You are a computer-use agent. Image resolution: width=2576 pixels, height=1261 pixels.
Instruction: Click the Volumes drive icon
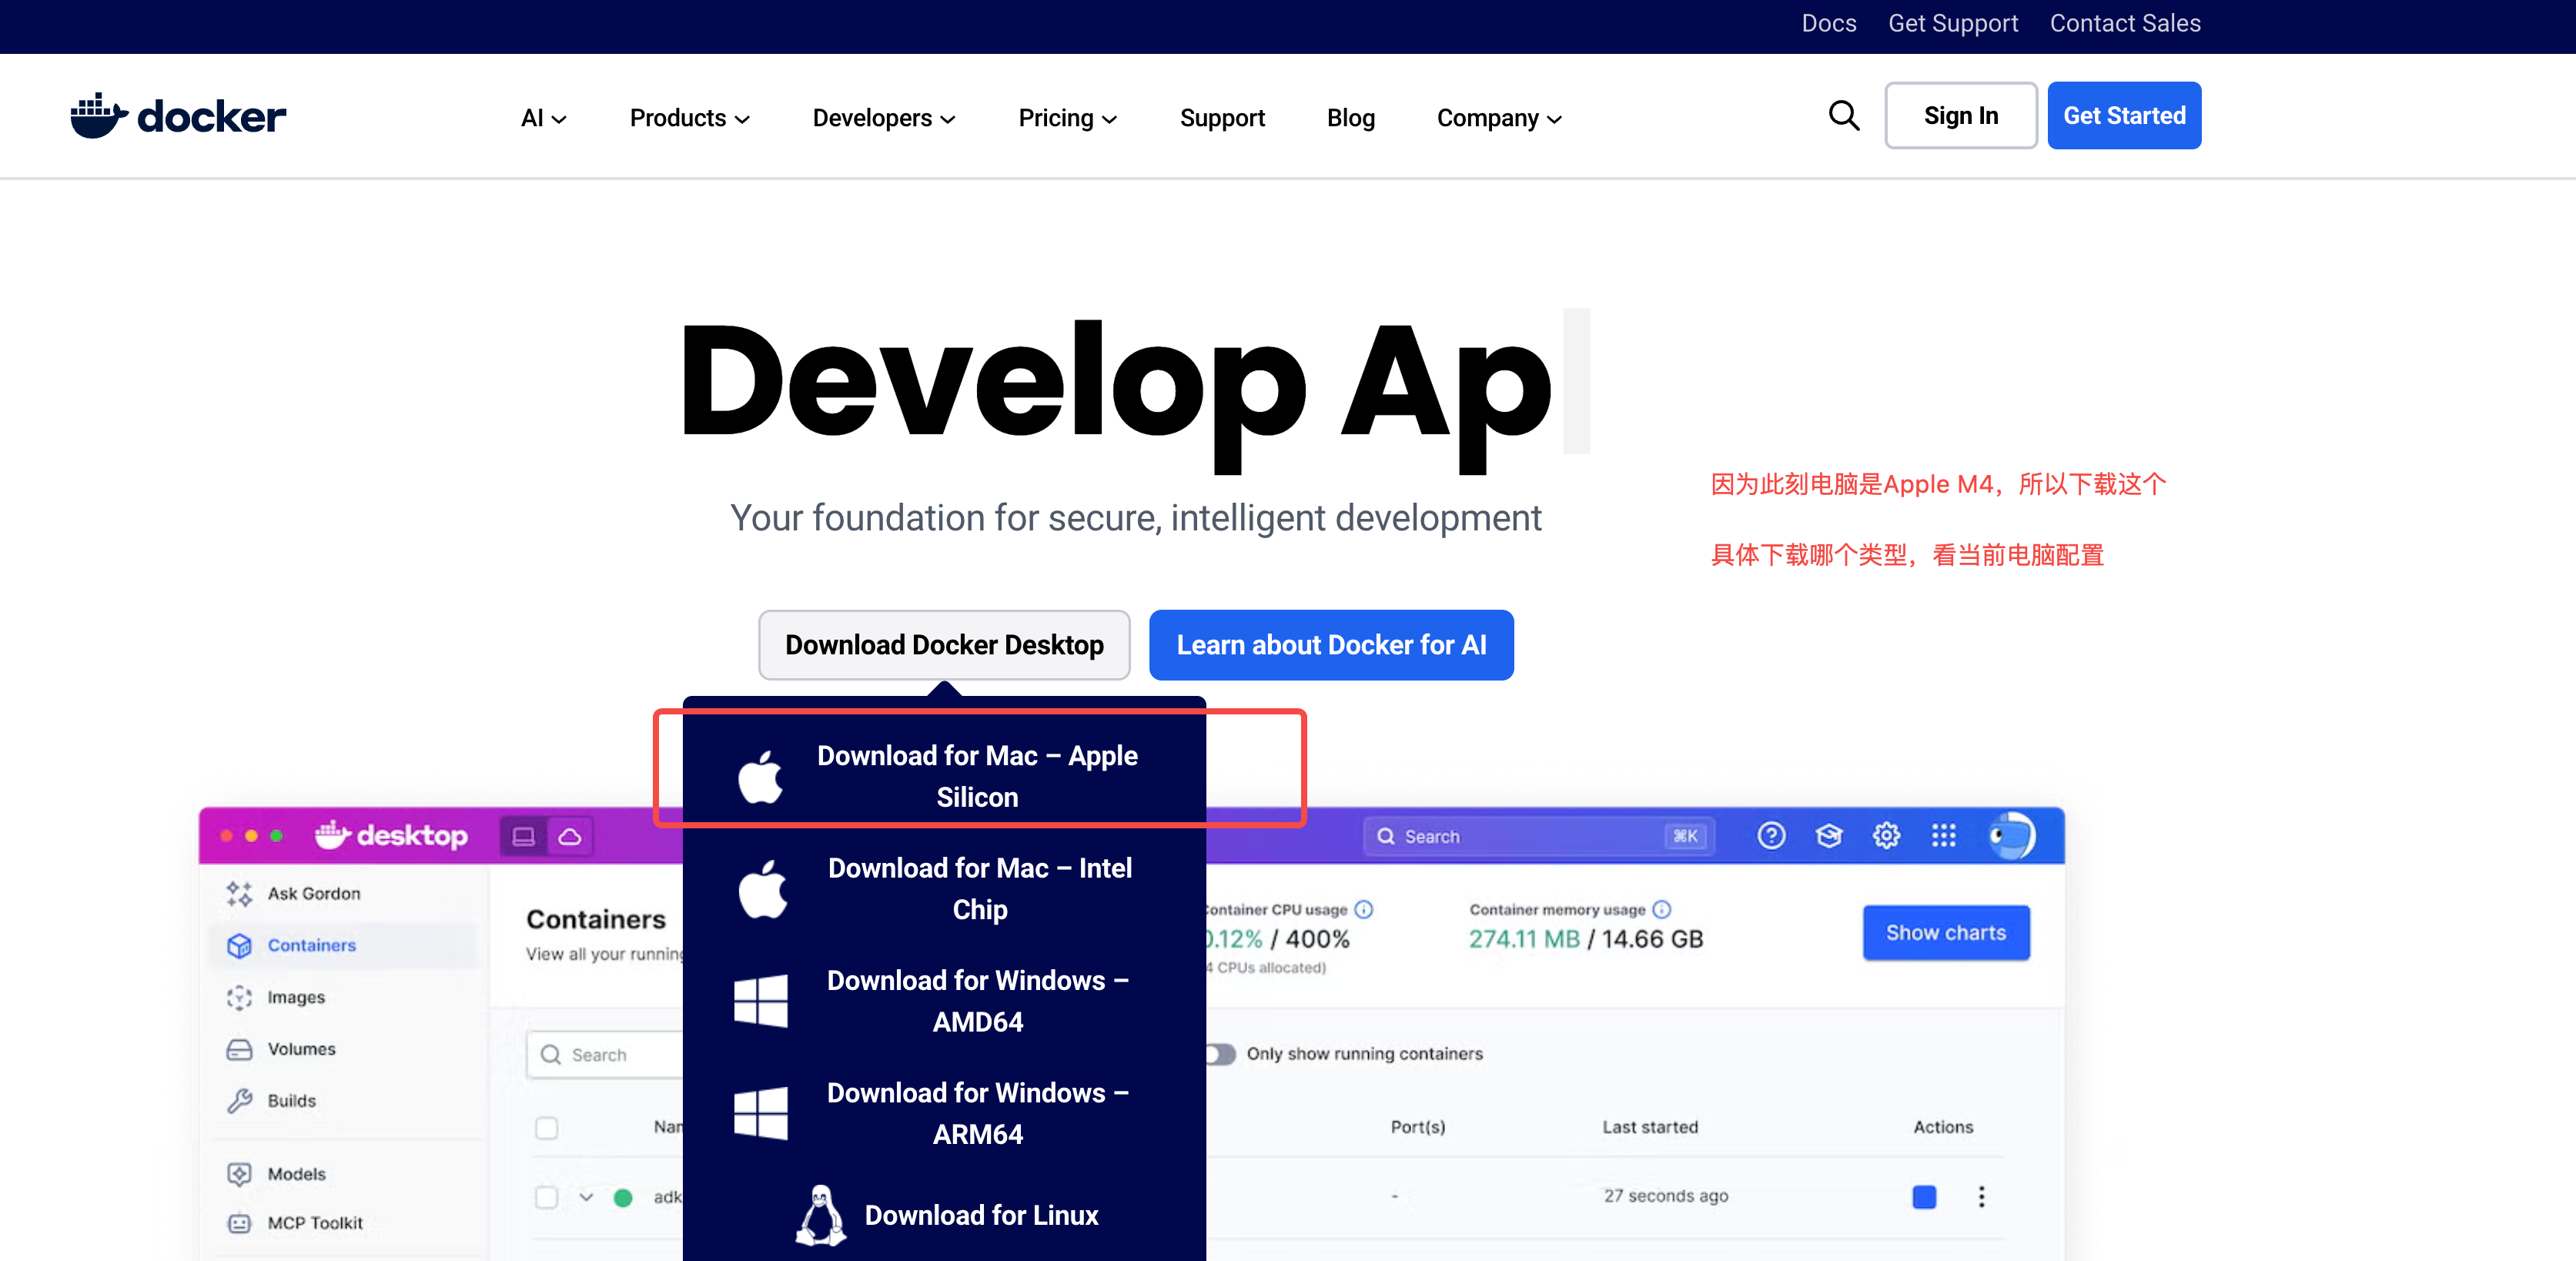tap(239, 1049)
